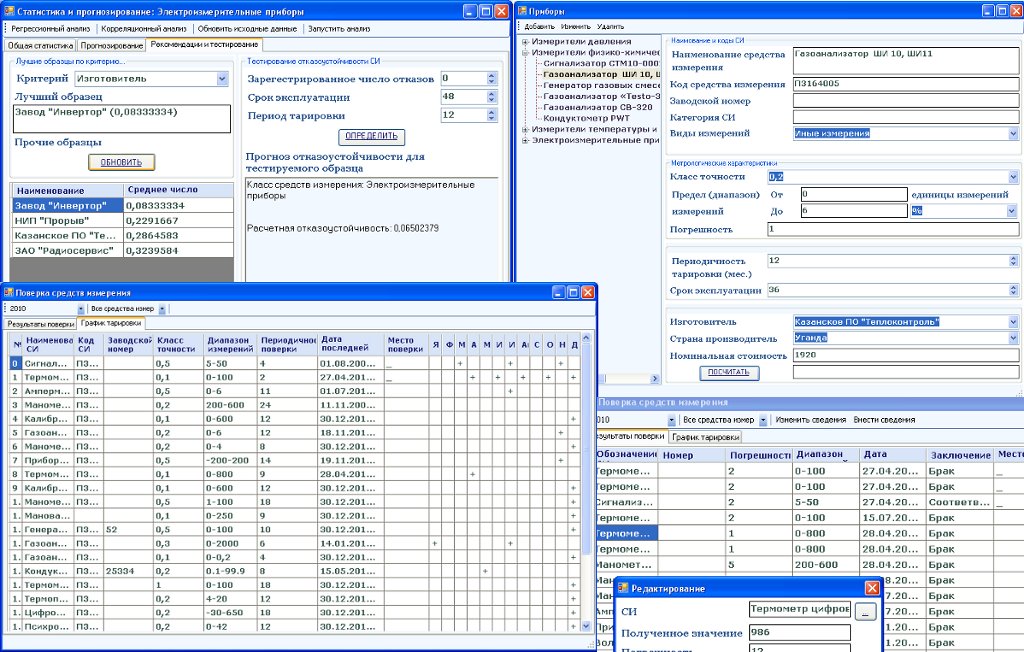Close the Редактирование dialog
The width and height of the screenshot is (1024, 652).
coord(871,588)
